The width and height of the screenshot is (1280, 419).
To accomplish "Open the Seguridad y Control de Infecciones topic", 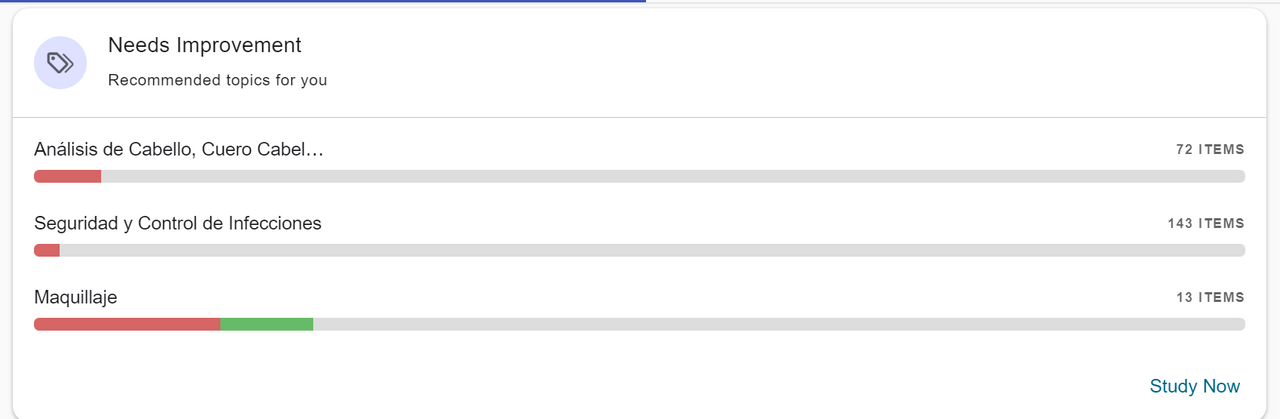I will pyautogui.click(x=178, y=223).
